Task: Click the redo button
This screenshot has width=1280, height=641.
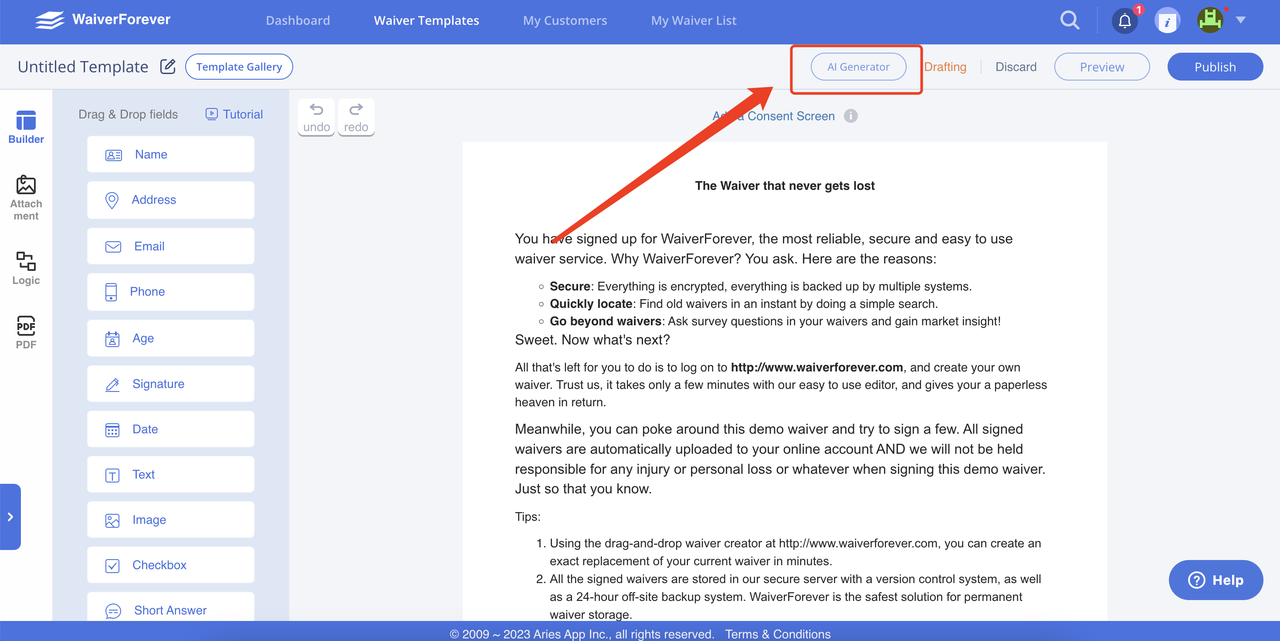Action: (356, 117)
